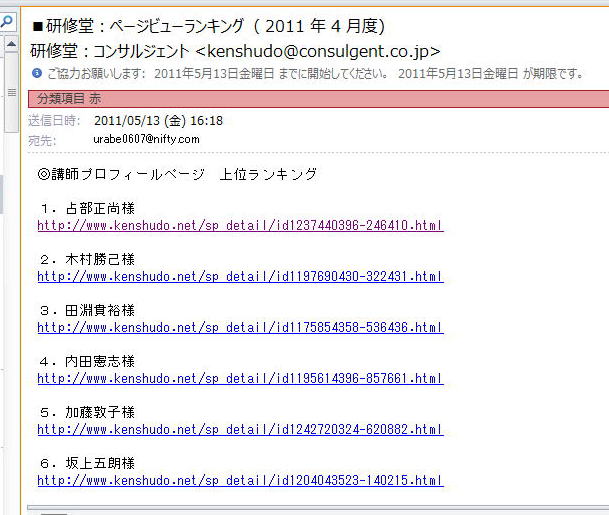Click the 送信日時 label

[x=54, y=121]
